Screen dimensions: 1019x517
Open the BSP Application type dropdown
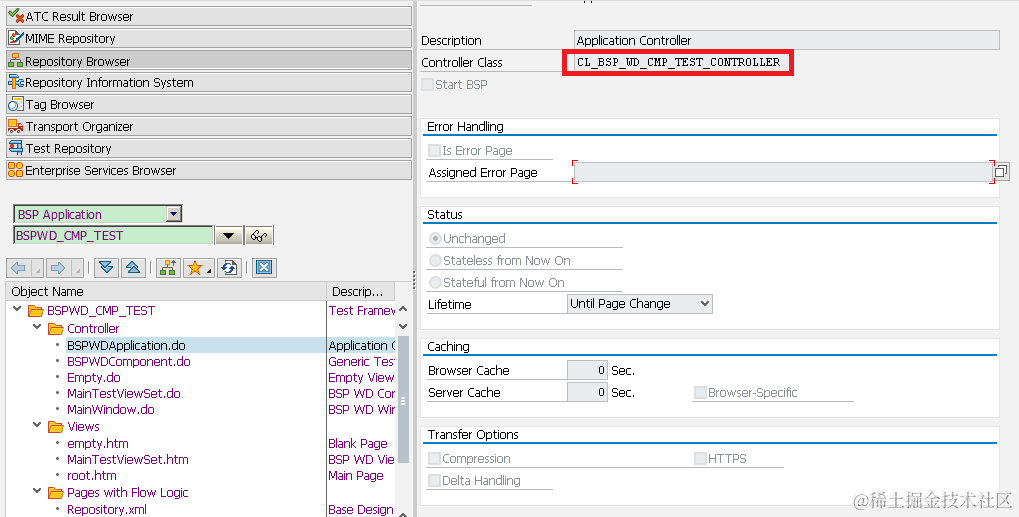pos(174,214)
